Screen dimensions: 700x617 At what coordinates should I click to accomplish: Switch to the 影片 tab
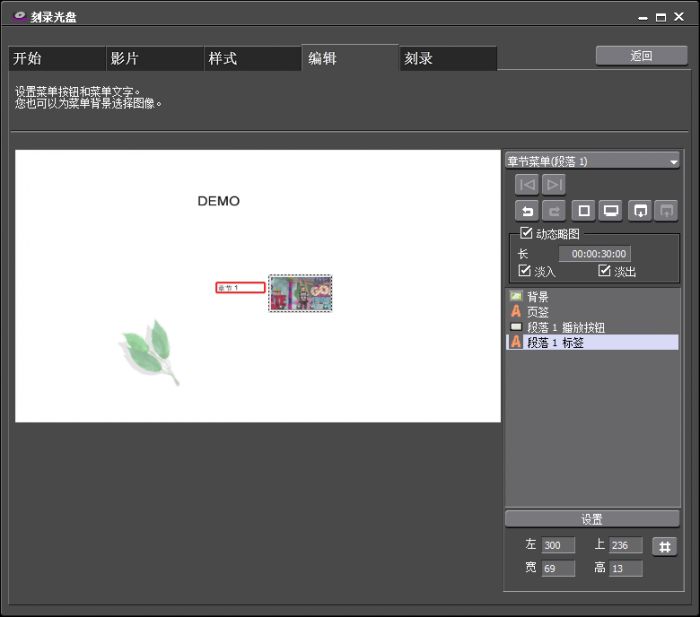154,59
